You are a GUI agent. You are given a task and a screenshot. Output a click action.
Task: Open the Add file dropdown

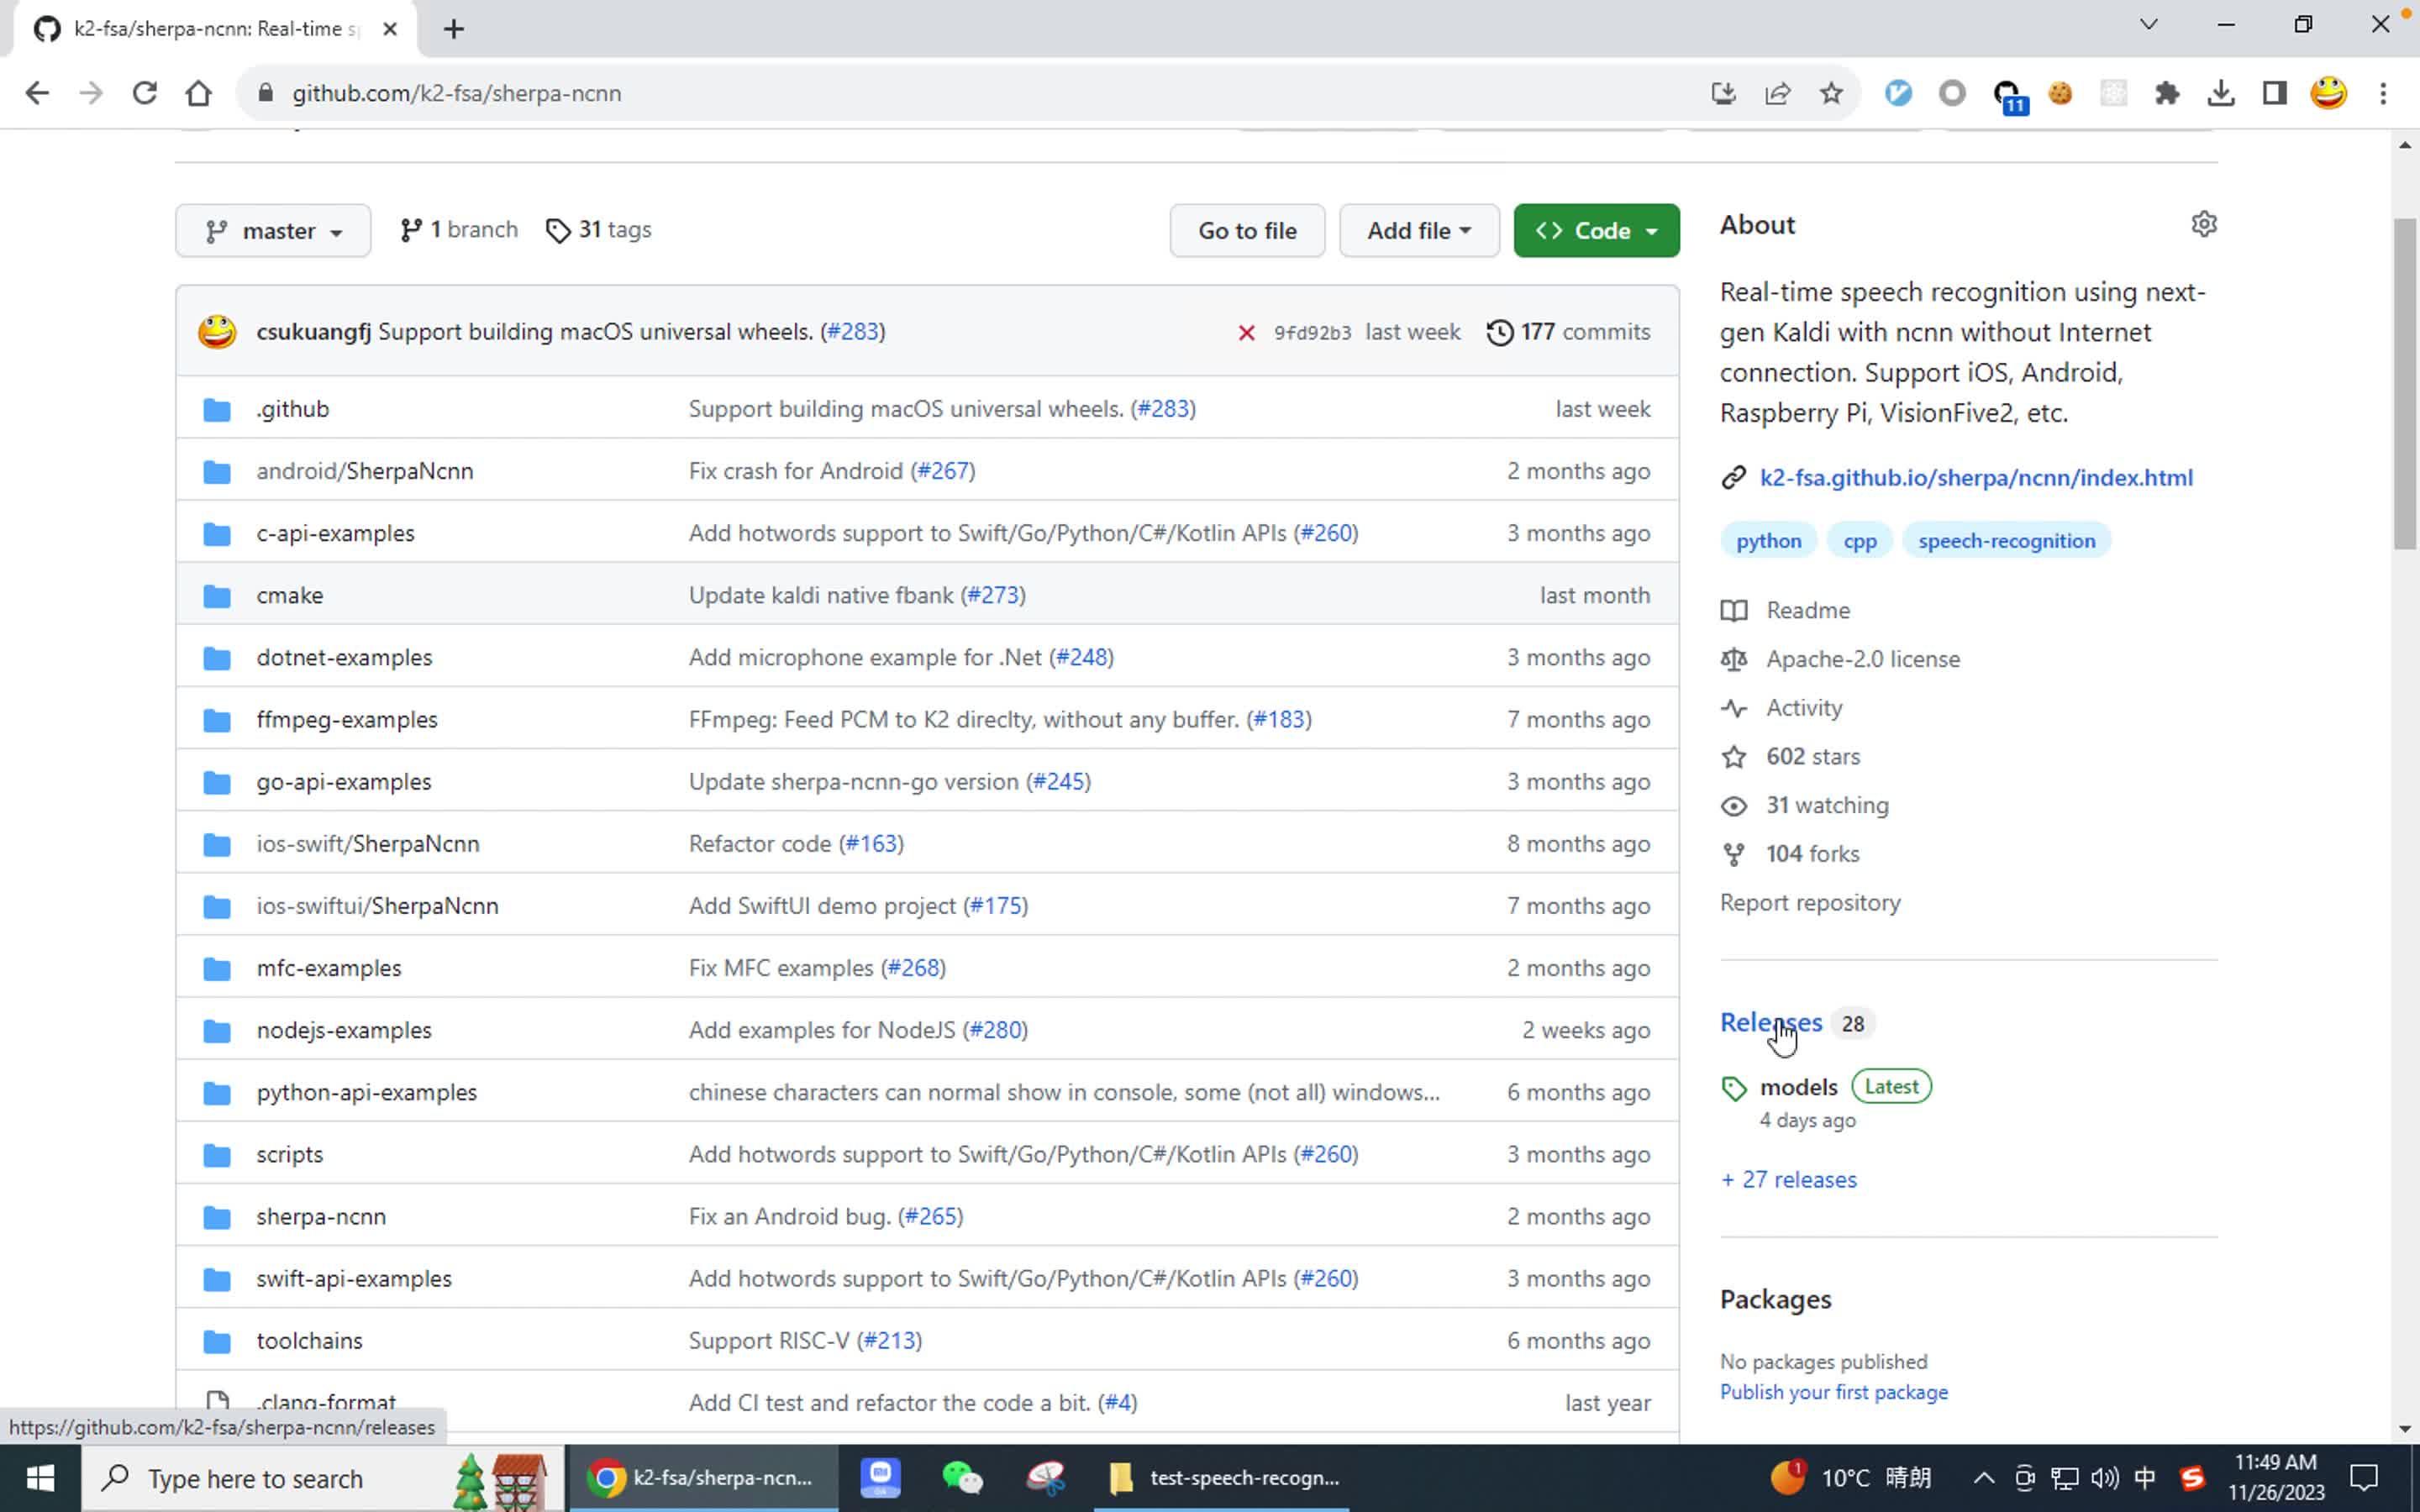[x=1418, y=231]
